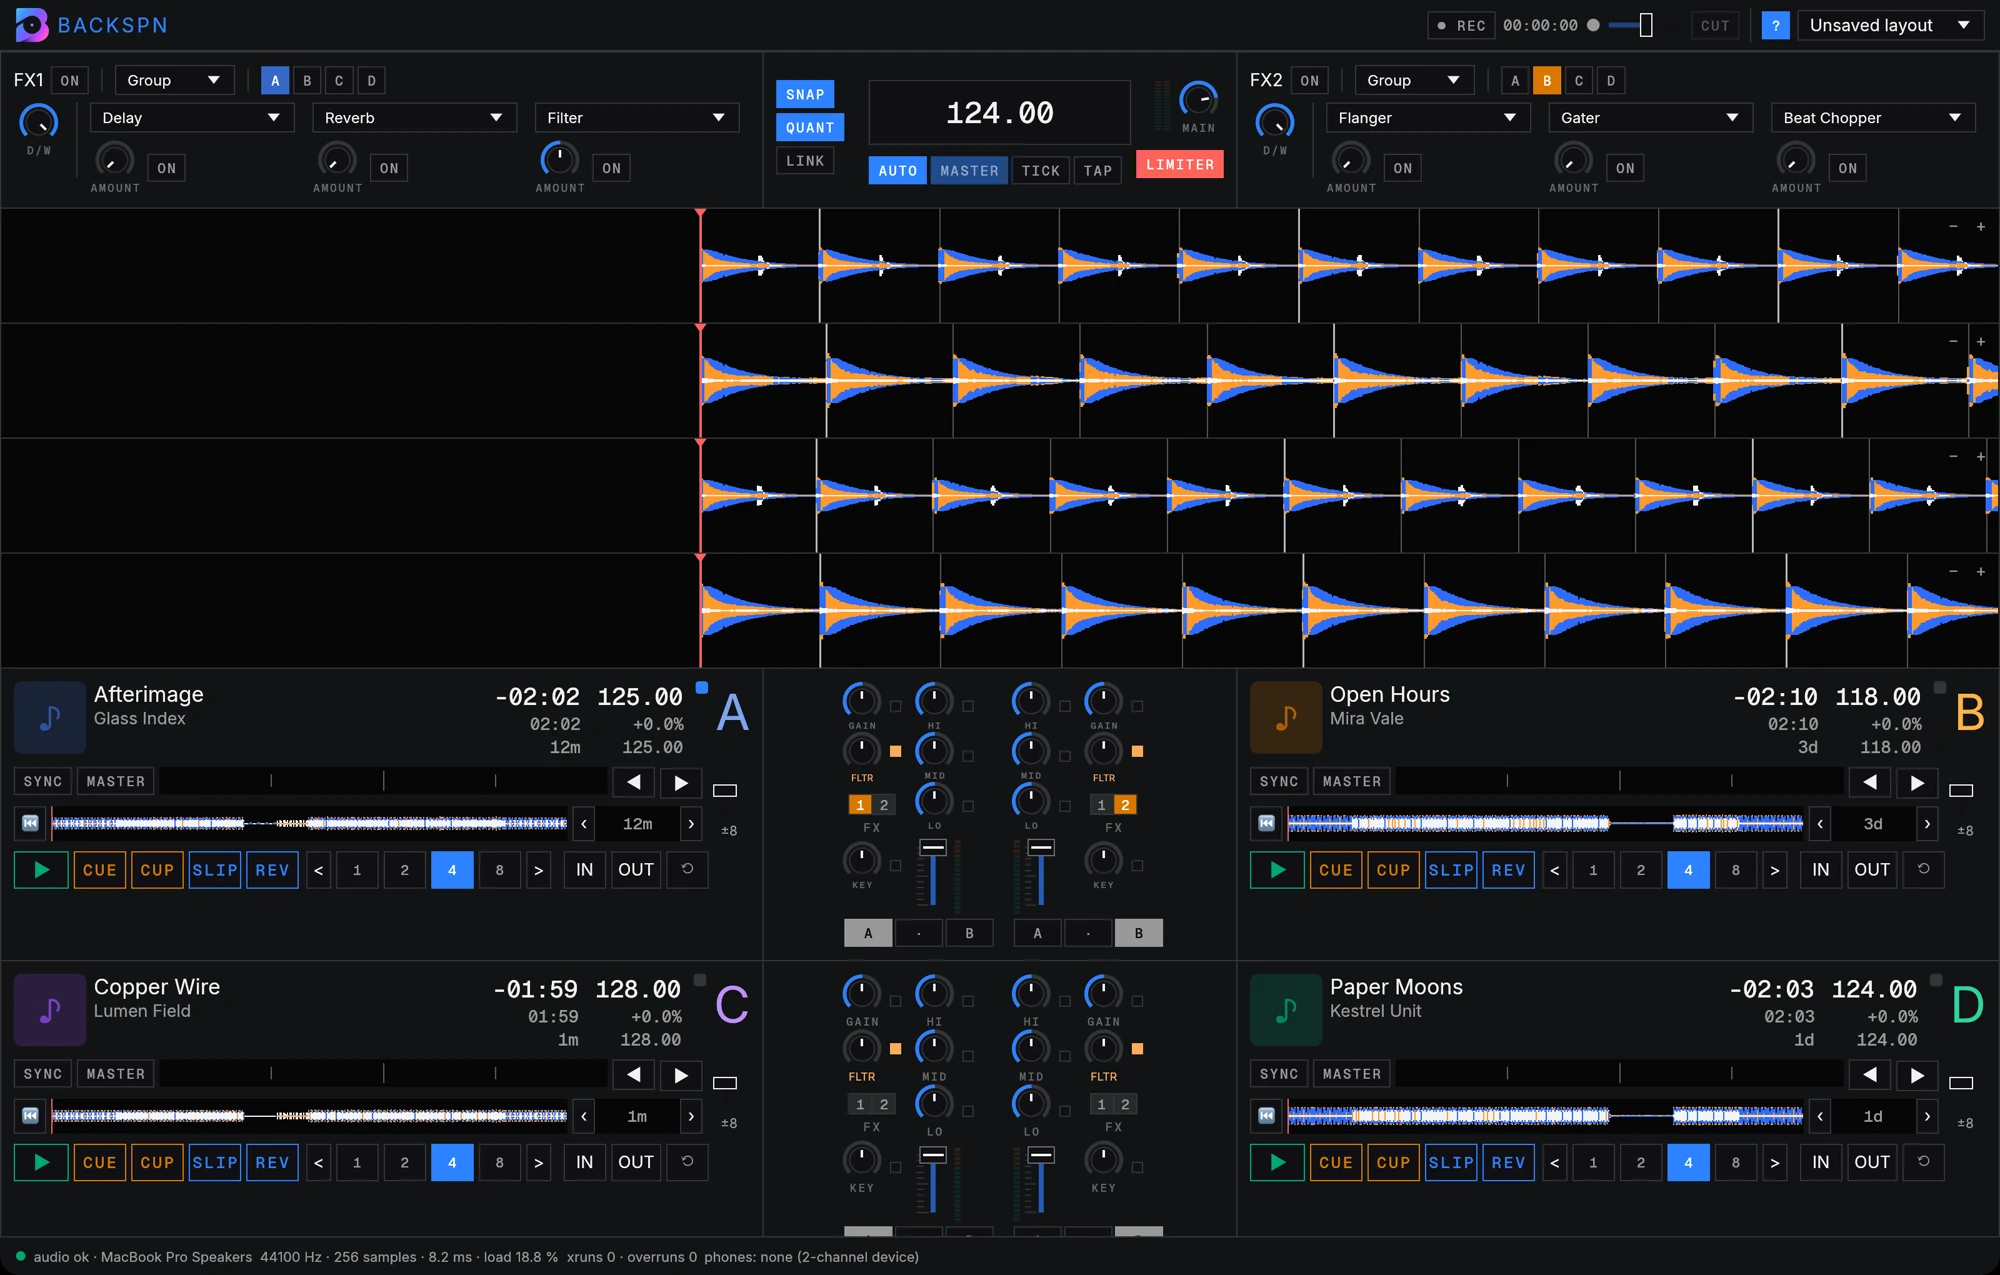
Task: Nudge Deck D backward with left arrow
Action: (1869, 1075)
